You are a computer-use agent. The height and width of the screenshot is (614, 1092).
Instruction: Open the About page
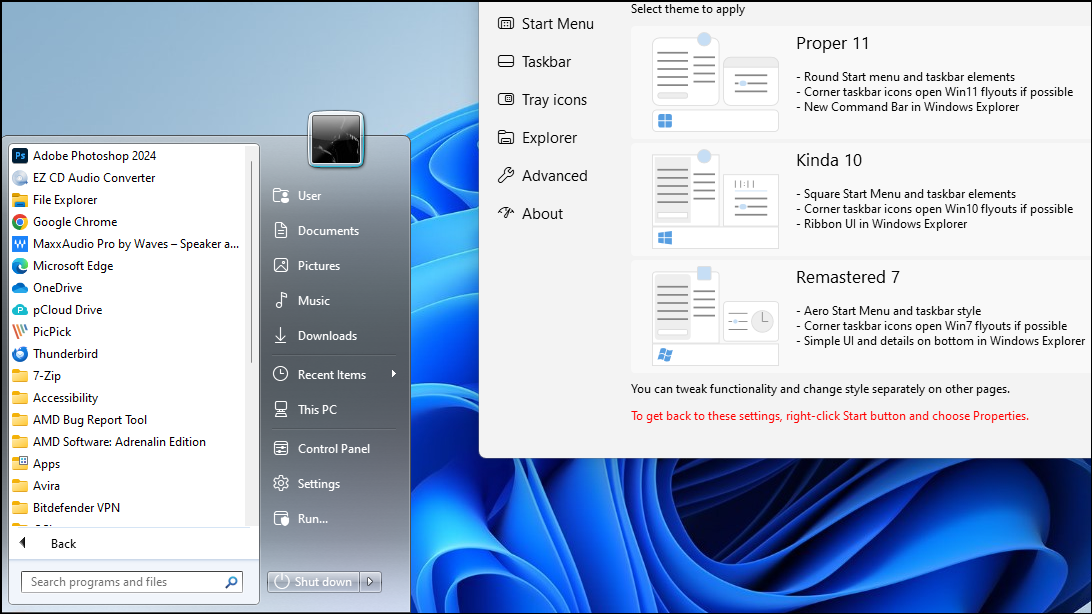coord(531,214)
